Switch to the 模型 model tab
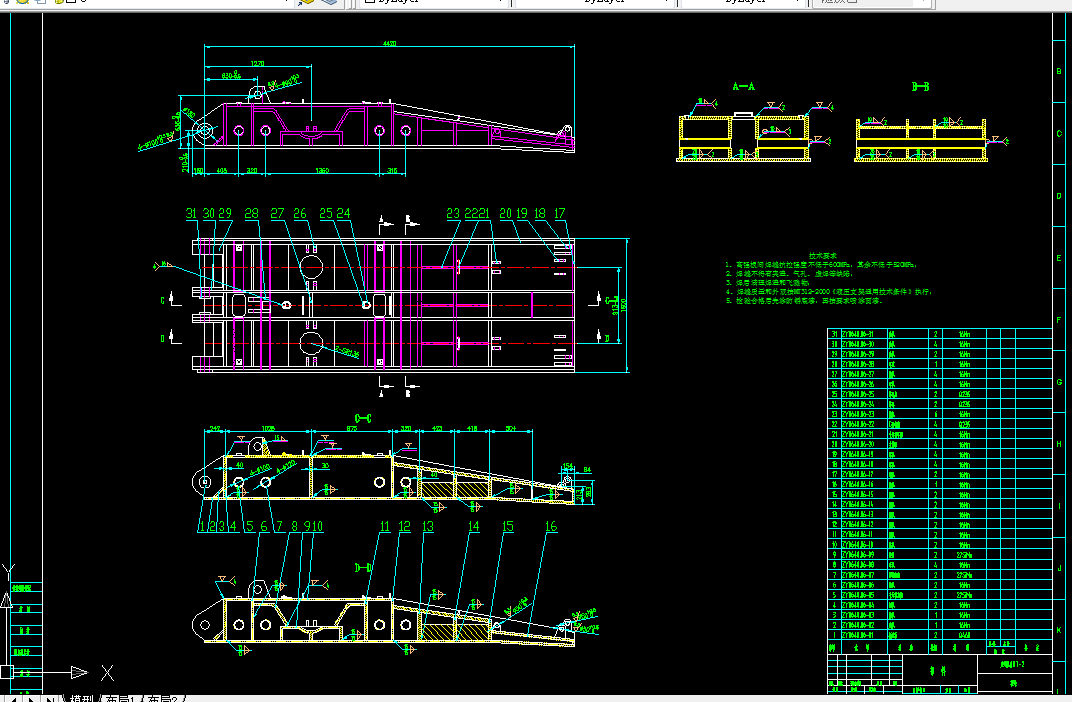 click(x=81, y=698)
